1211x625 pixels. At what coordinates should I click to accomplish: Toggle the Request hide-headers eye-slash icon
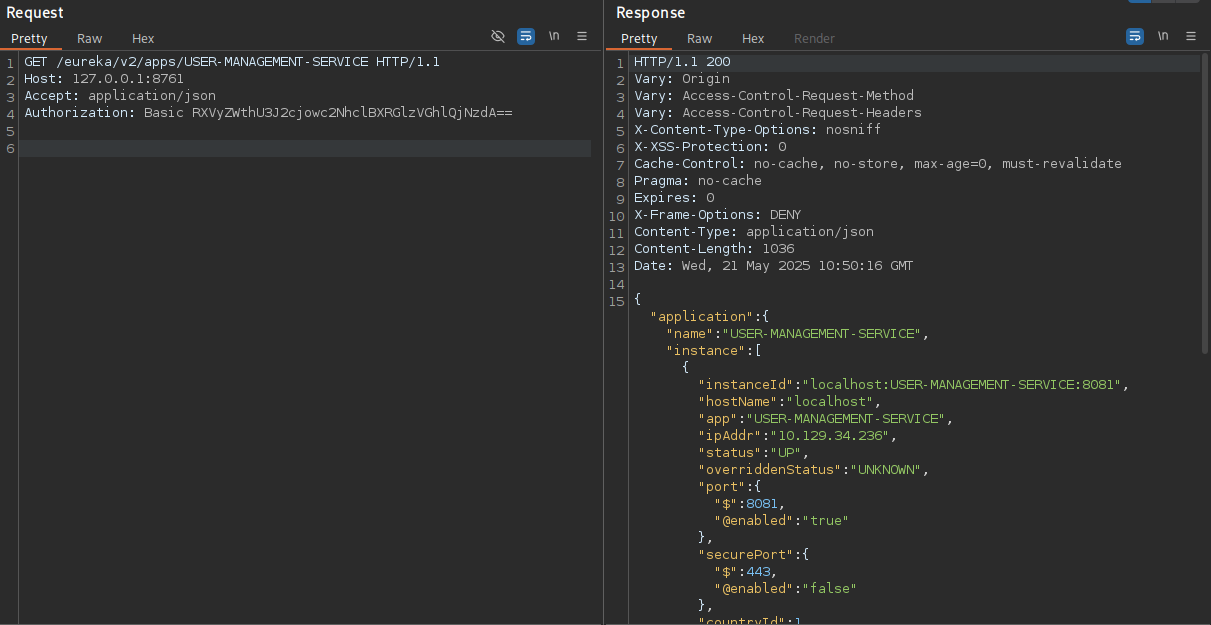[x=498, y=37]
